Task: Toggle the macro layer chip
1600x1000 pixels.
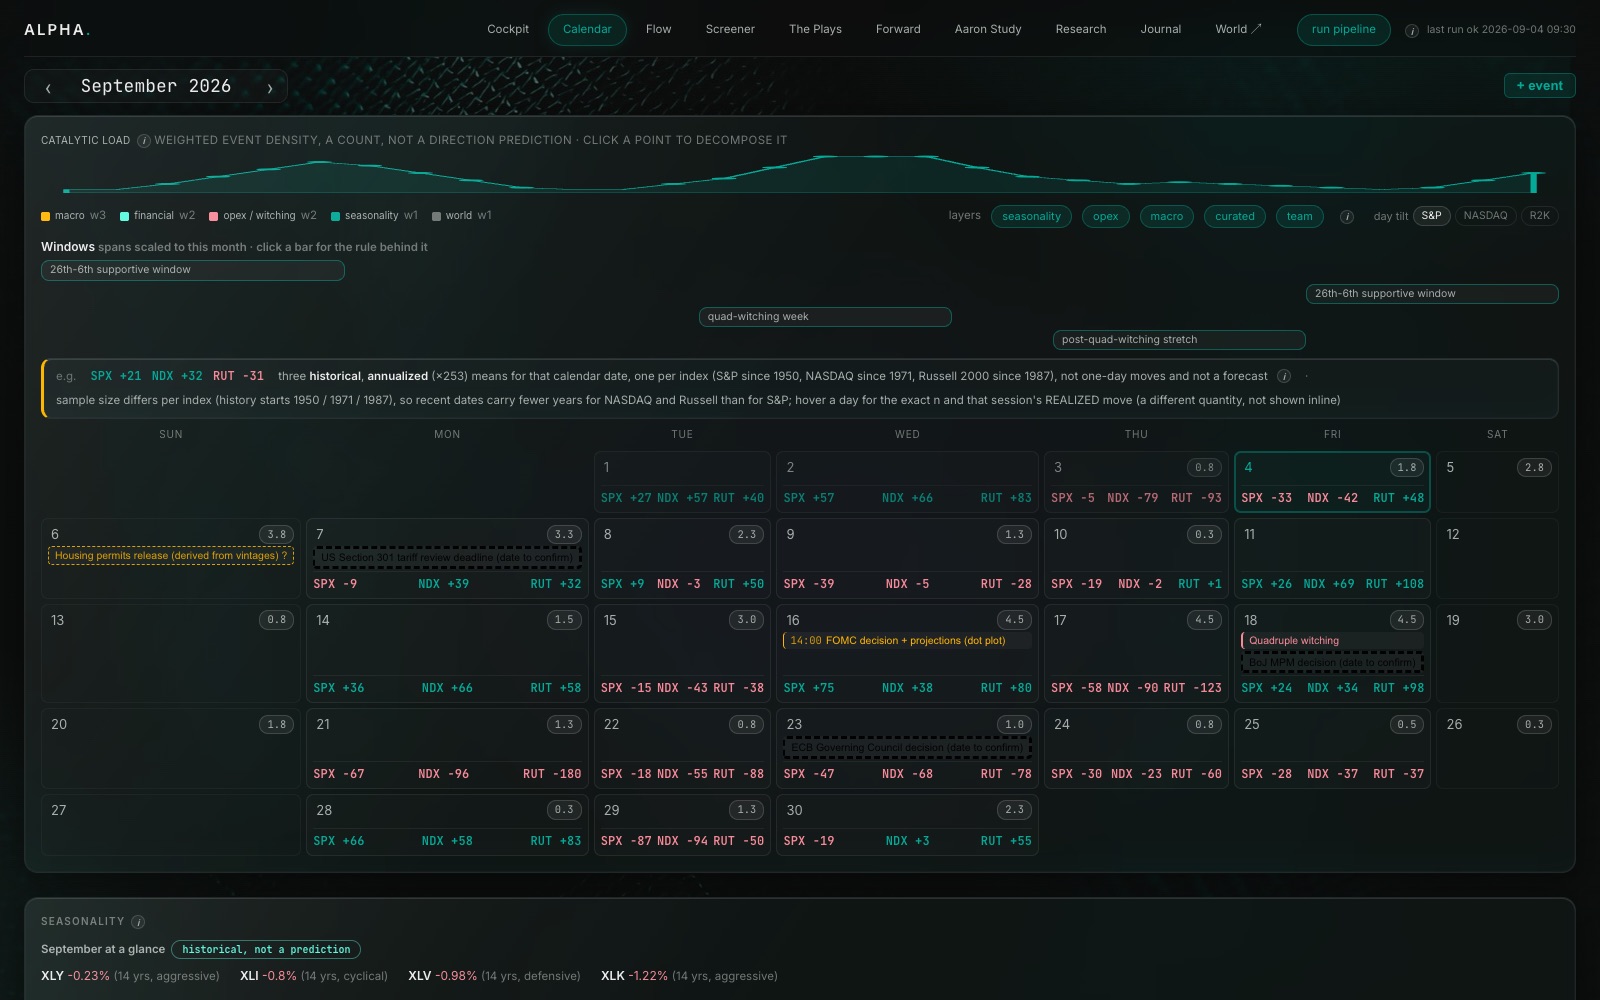Action: click(1166, 216)
